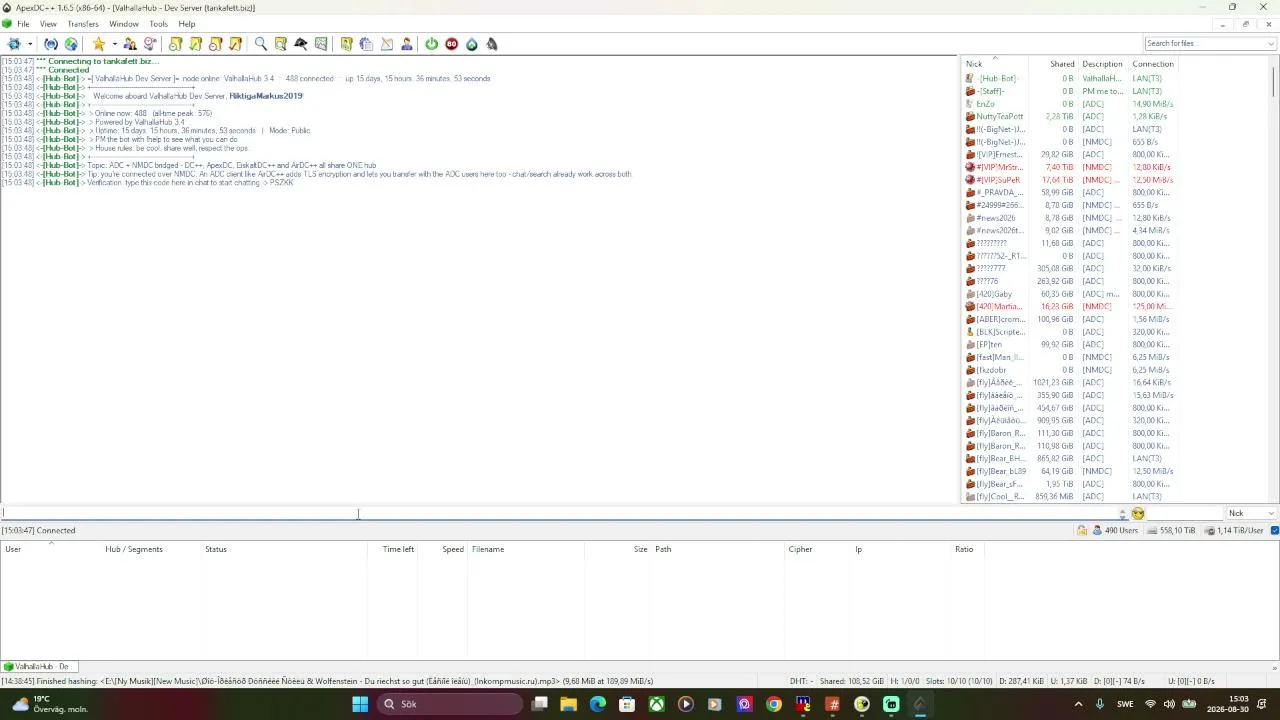
Task: Open Google Chrome from the taskbar
Action: click(x=773, y=704)
